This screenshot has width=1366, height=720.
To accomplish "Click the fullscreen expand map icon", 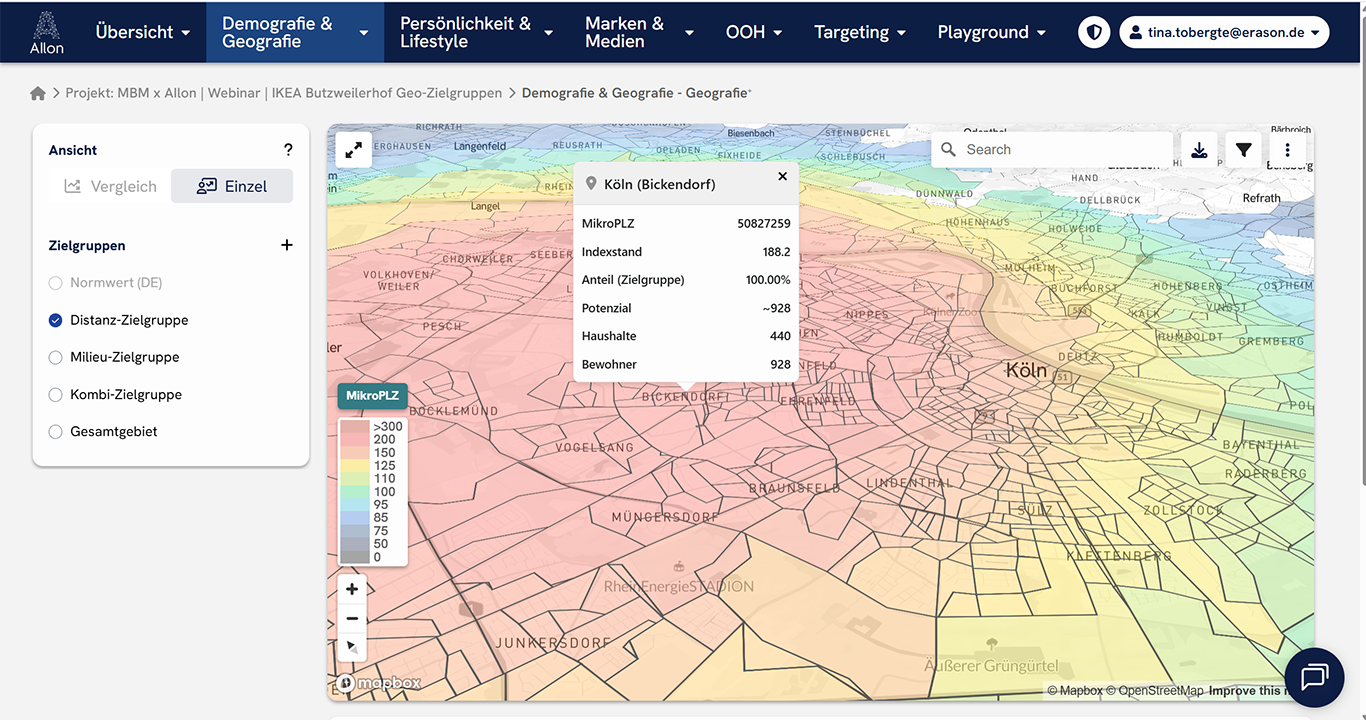I will (x=353, y=150).
